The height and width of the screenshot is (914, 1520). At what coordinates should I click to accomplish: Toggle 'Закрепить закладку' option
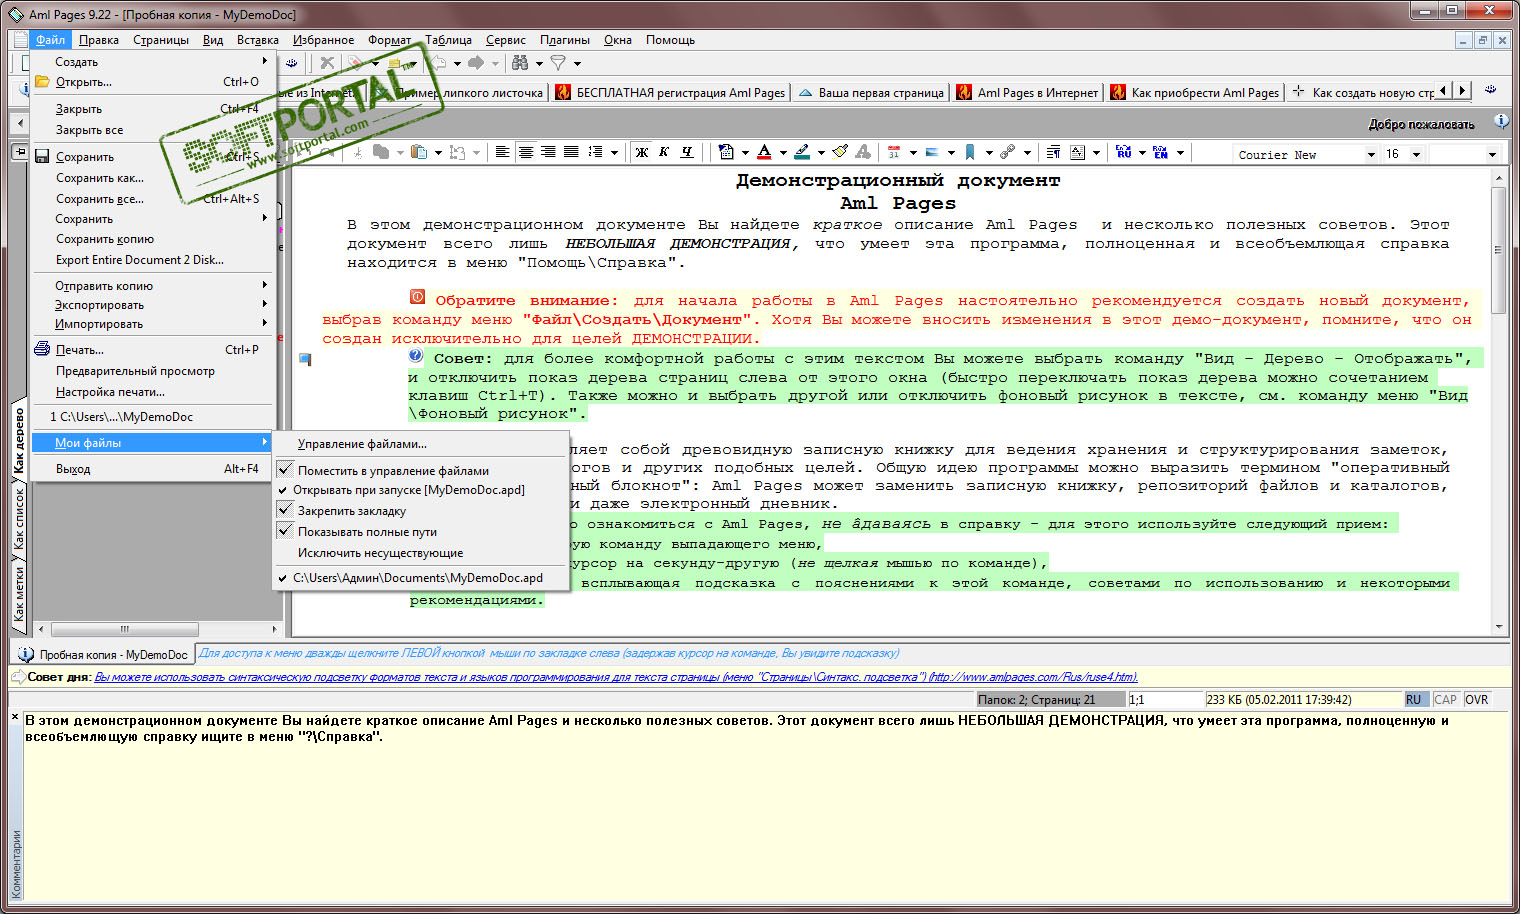(x=420, y=511)
